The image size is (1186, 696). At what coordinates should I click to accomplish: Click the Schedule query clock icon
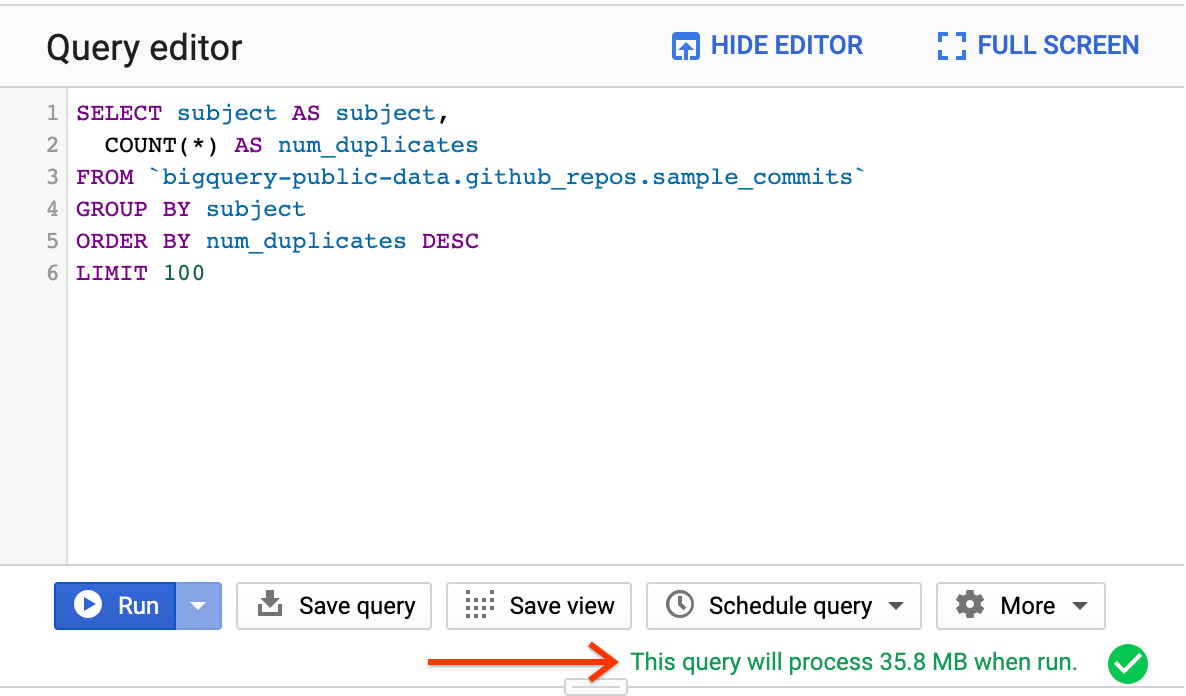680,605
